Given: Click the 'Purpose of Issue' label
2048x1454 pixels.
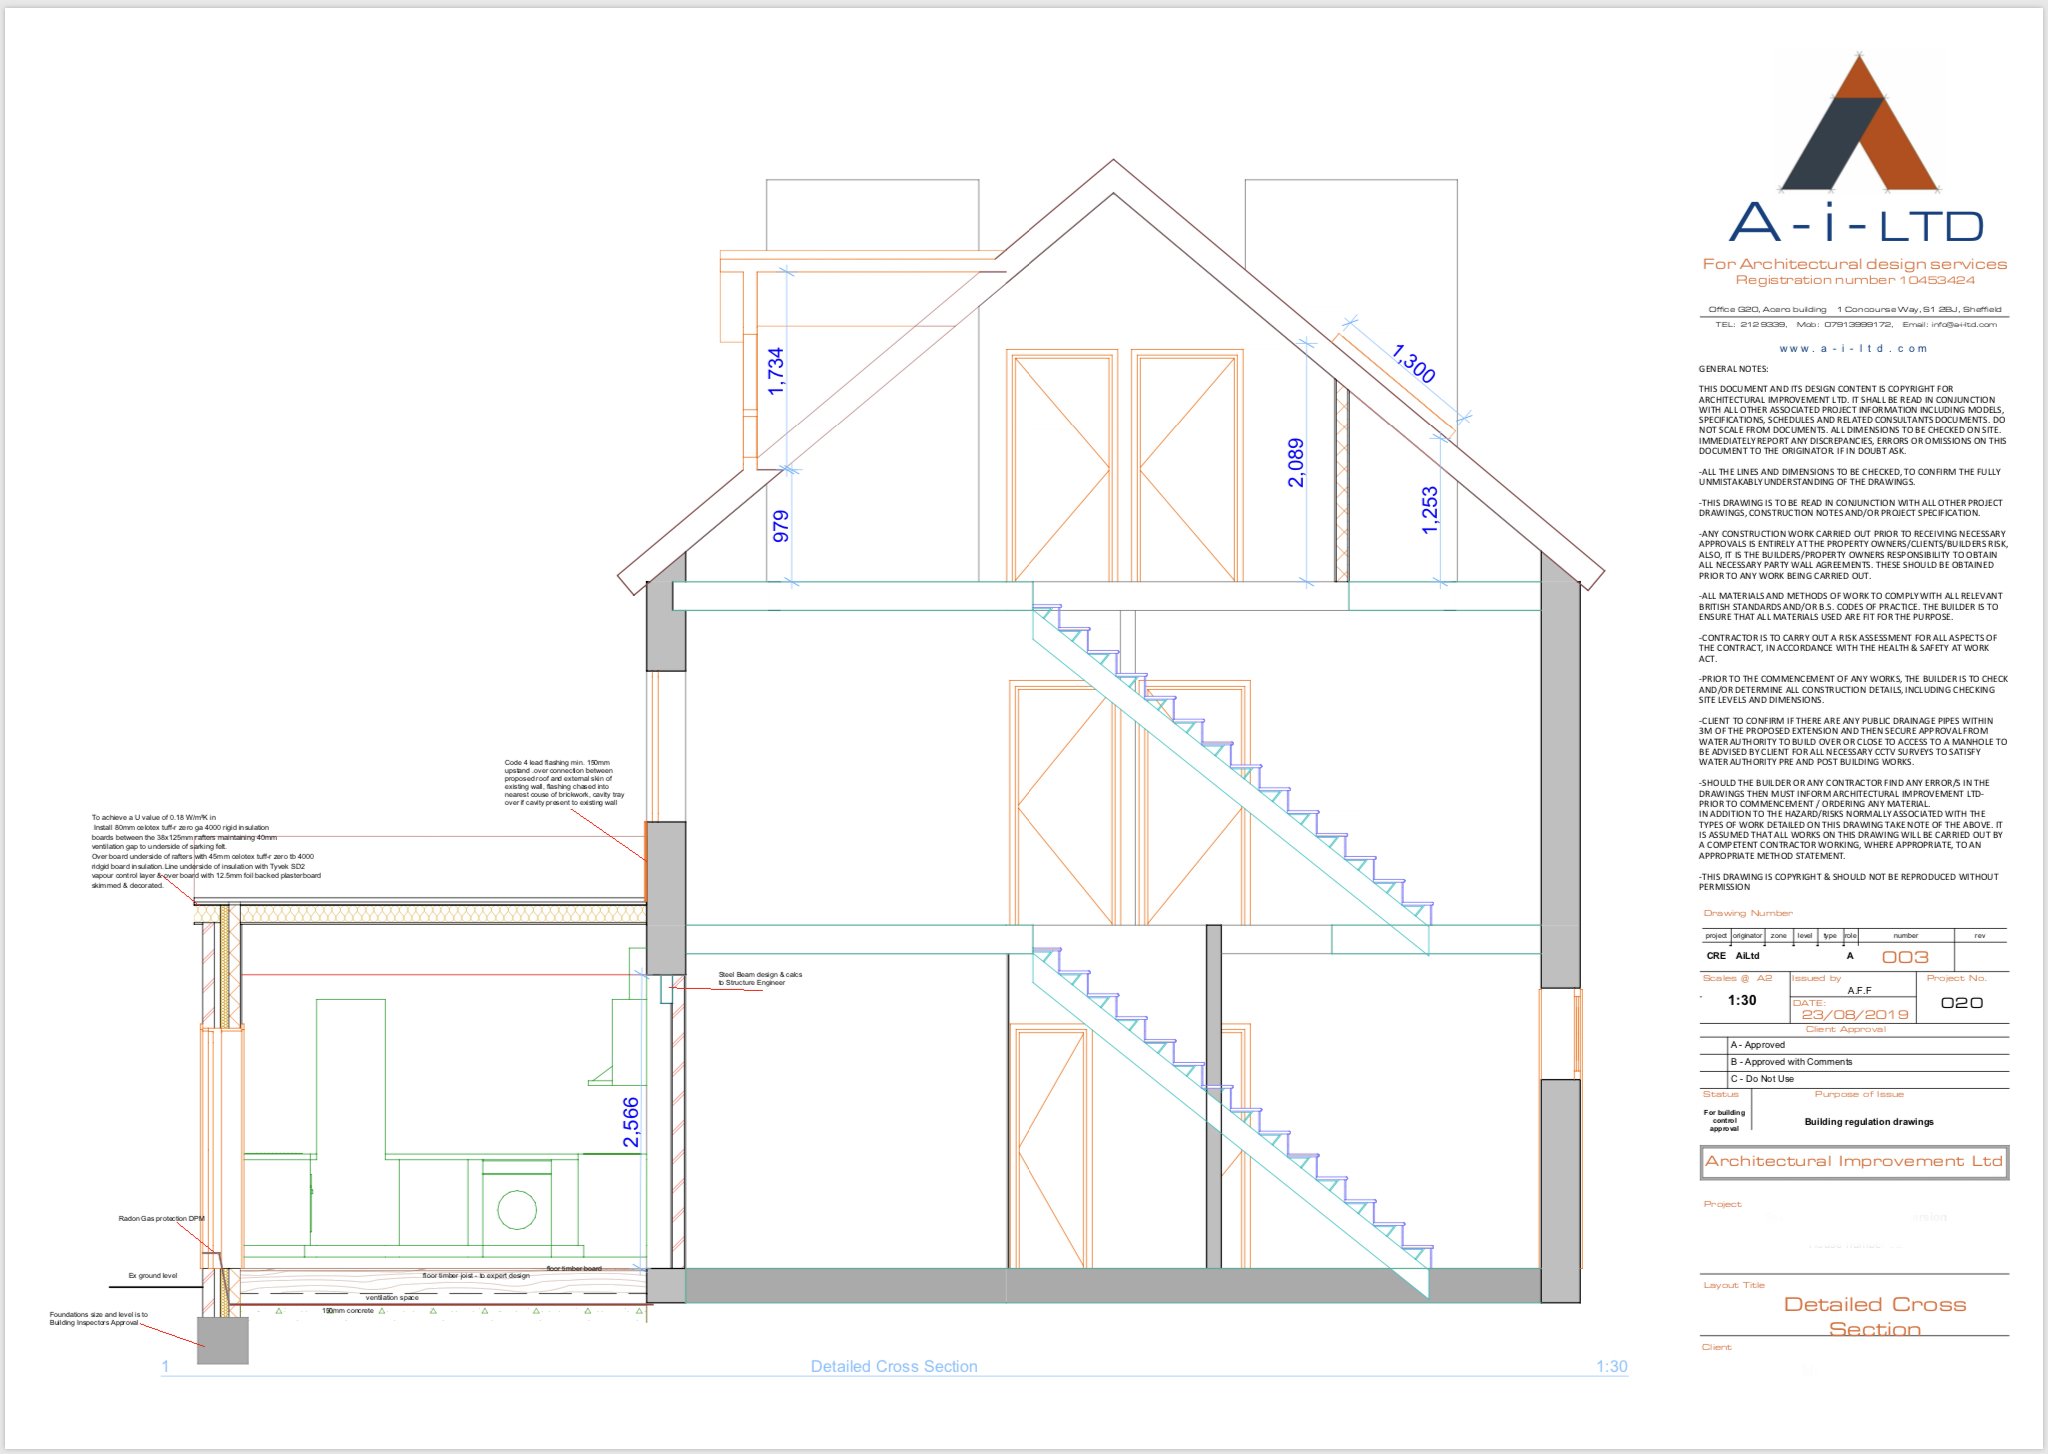Looking at the screenshot, I should 1859,1094.
